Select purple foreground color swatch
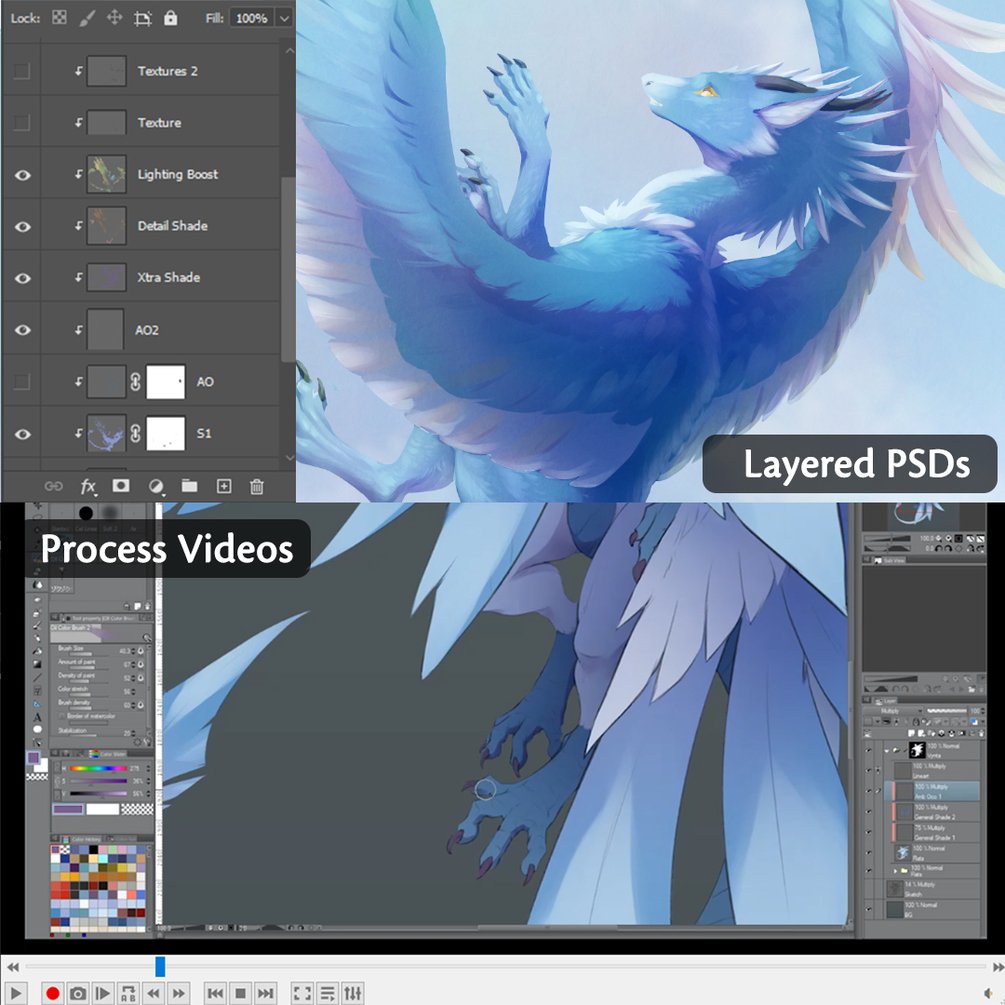Screen dimensions: 1005x1005 click(33, 758)
